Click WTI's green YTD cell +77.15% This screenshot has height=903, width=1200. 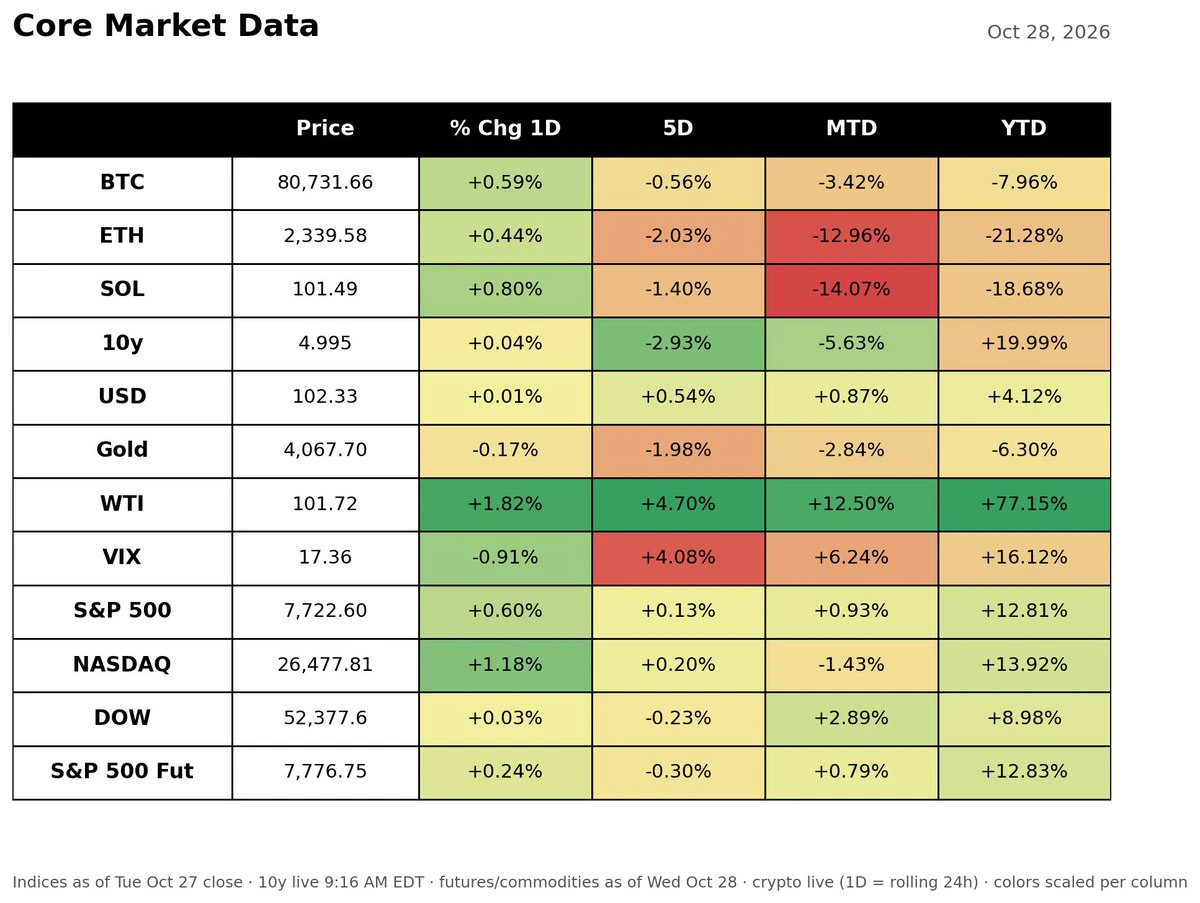(x=1024, y=505)
